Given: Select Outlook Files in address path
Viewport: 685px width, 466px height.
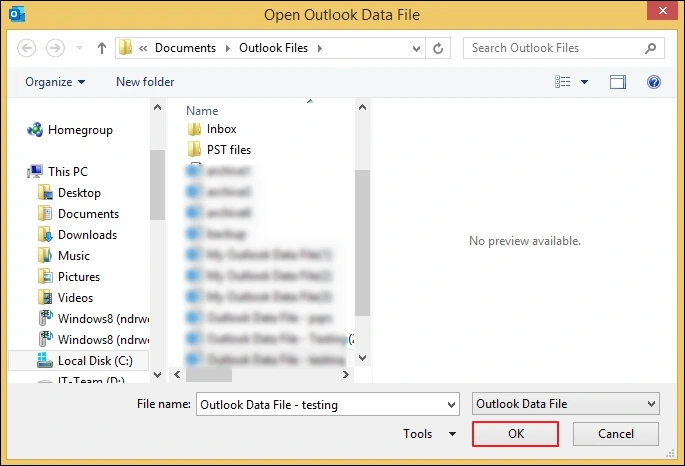Looking at the screenshot, I should (273, 48).
